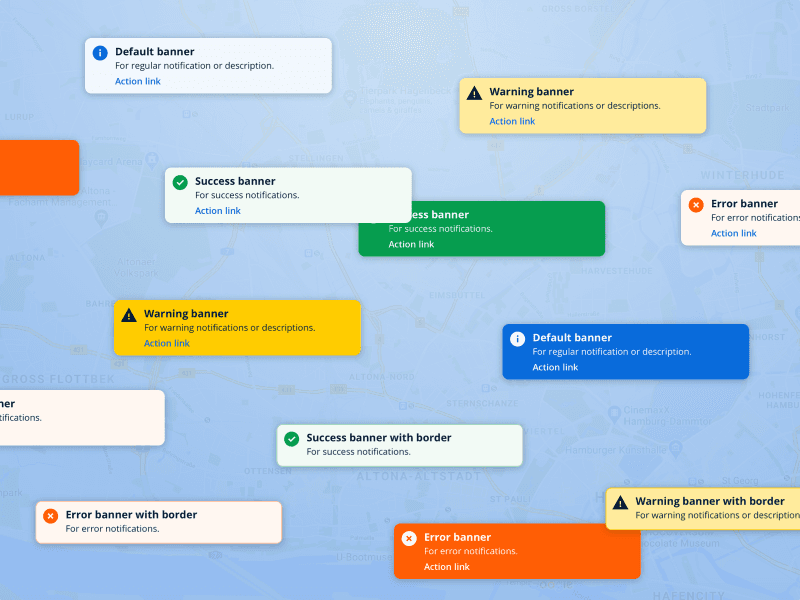800x600 pixels.
Task: Click 'For success notifications.' in the green banner
Action: click(x=440, y=229)
